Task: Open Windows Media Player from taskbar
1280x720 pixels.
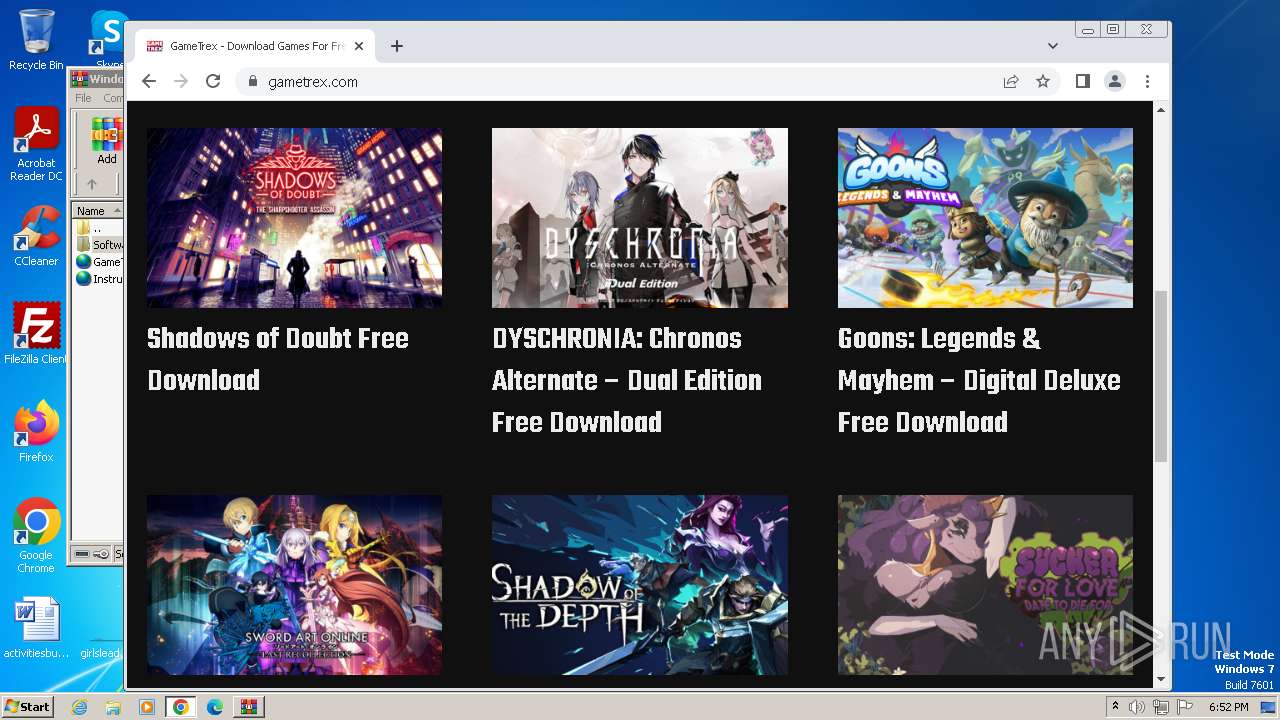Action: coord(147,707)
